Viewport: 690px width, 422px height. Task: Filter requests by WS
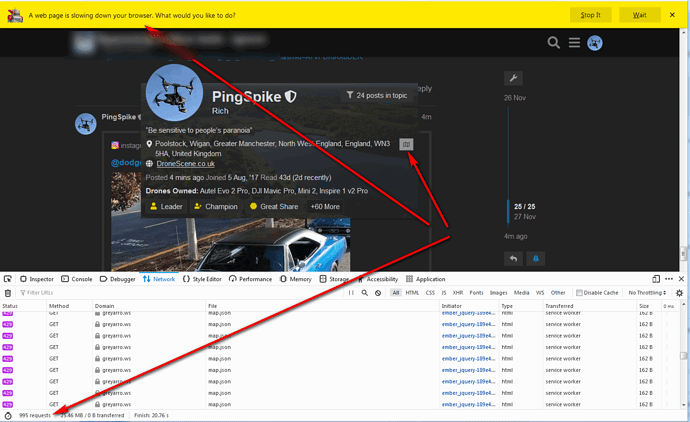pyautogui.click(x=540, y=293)
